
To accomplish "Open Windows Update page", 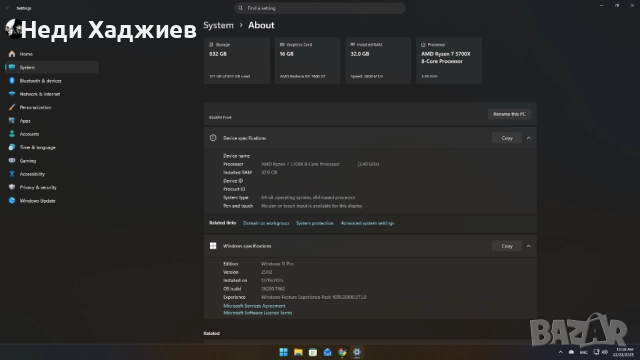I will pyautogui.click(x=52, y=201).
